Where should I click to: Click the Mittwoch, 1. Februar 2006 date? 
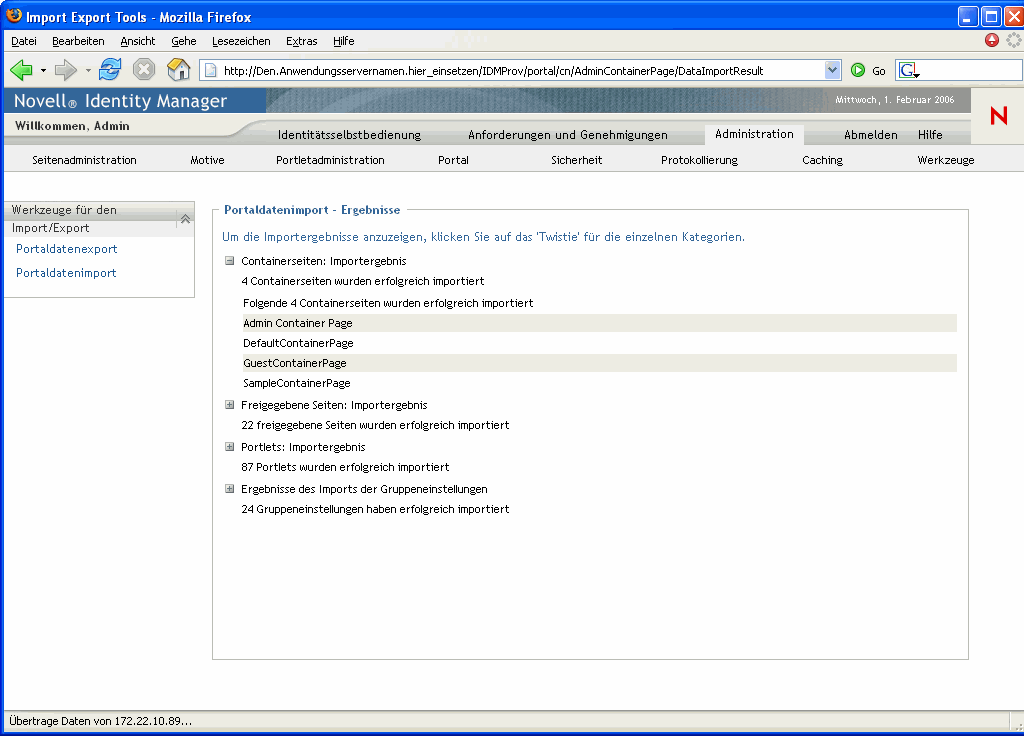[894, 100]
